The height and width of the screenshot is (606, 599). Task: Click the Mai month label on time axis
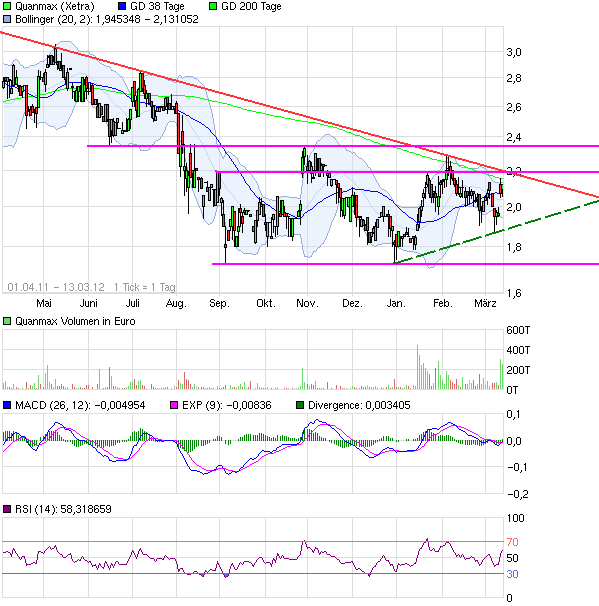44,303
